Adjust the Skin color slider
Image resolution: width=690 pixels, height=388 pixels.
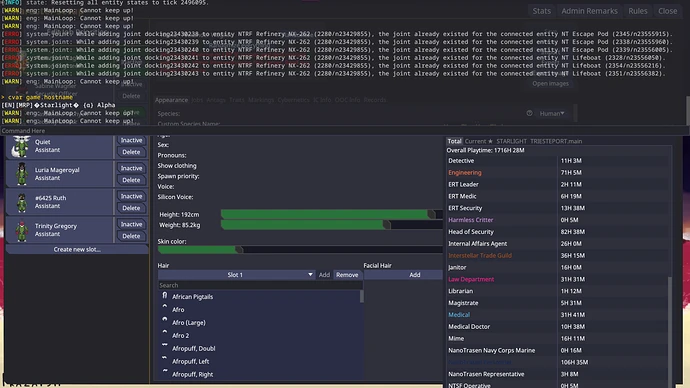pyautogui.click(x=300, y=249)
